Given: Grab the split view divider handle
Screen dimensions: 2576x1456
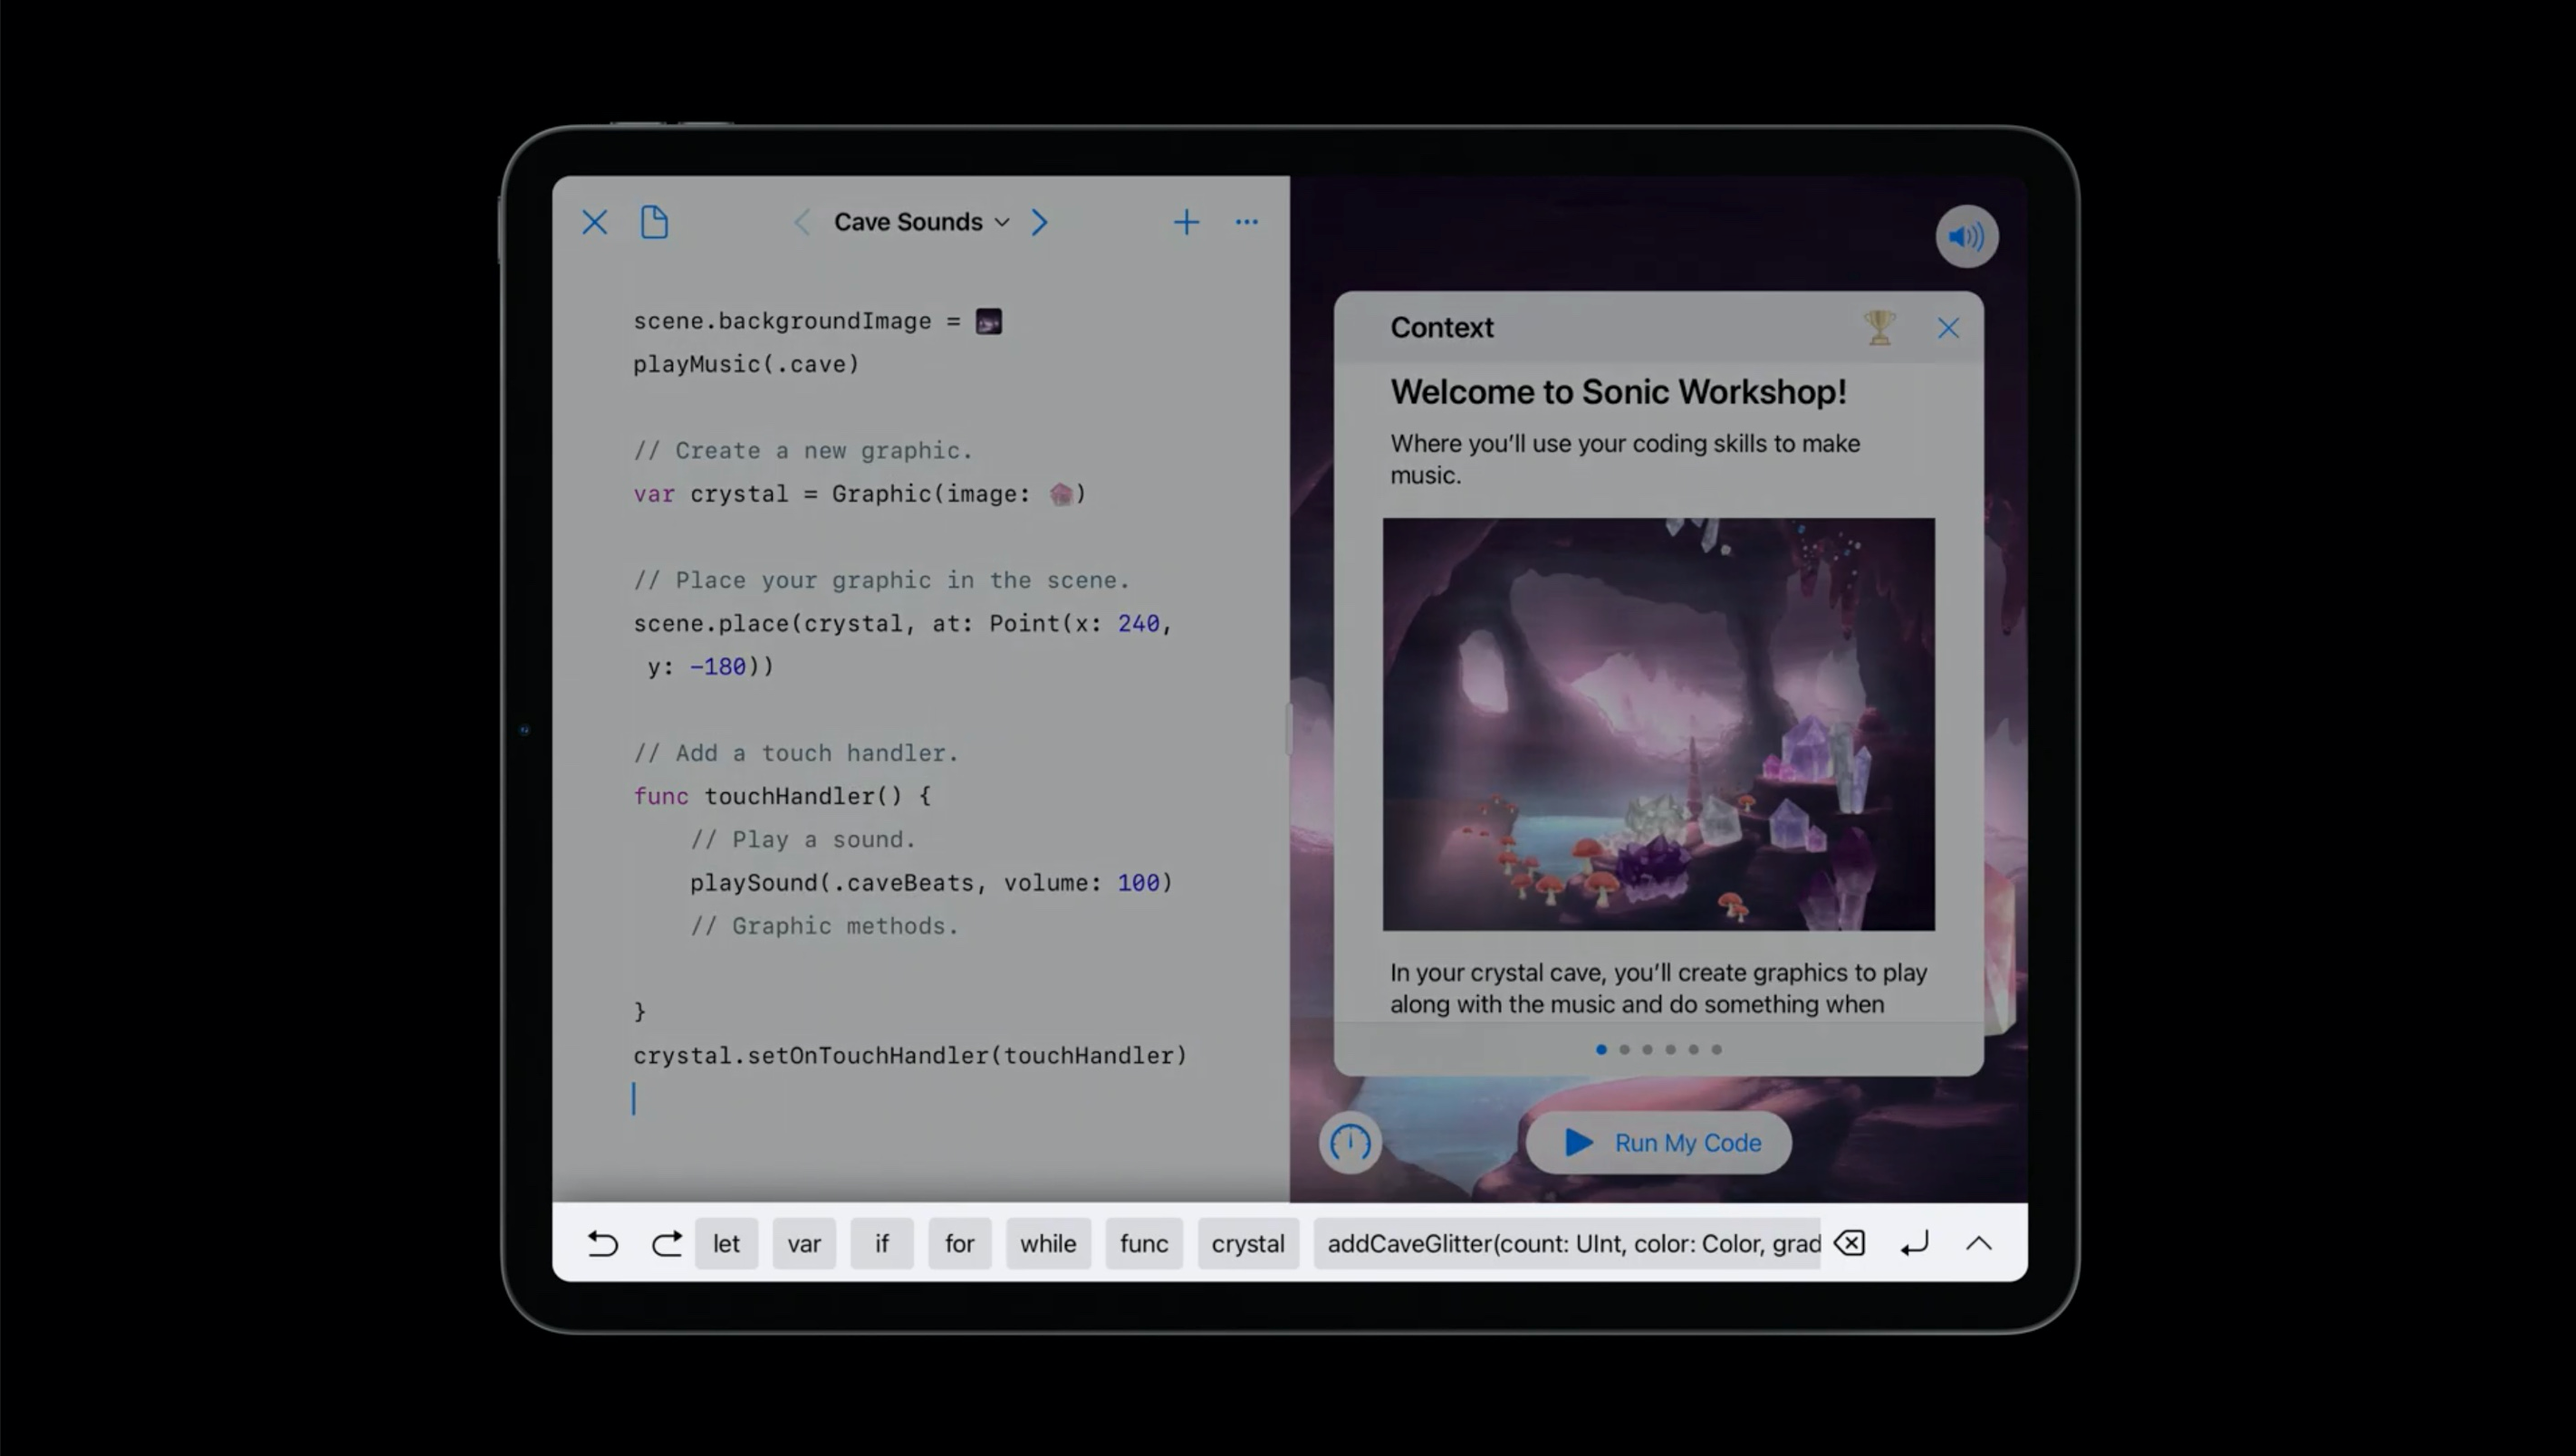Looking at the screenshot, I should tap(1288, 728).
